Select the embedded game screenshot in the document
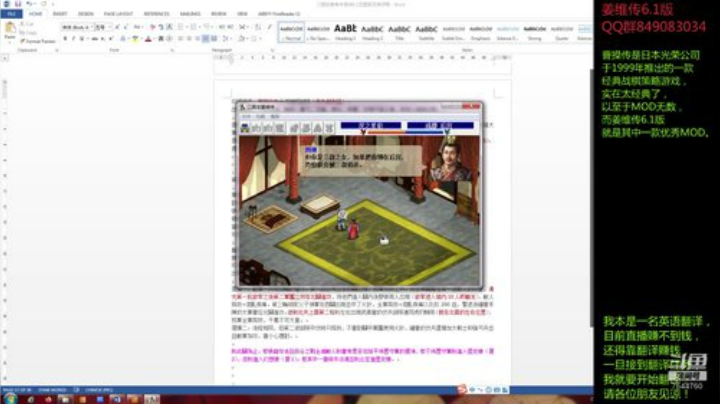Image resolution: width=720 pixels, height=404 pixels. coord(359,196)
